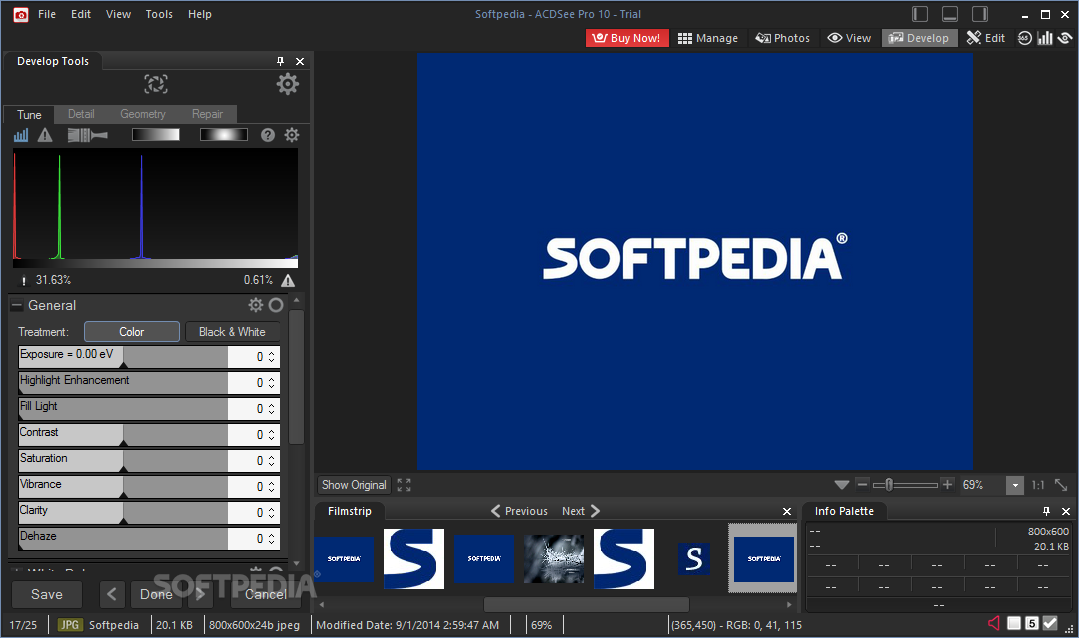Viewport: 1079px width, 638px height.
Task: Switch to Edit mode
Action: (x=985, y=38)
